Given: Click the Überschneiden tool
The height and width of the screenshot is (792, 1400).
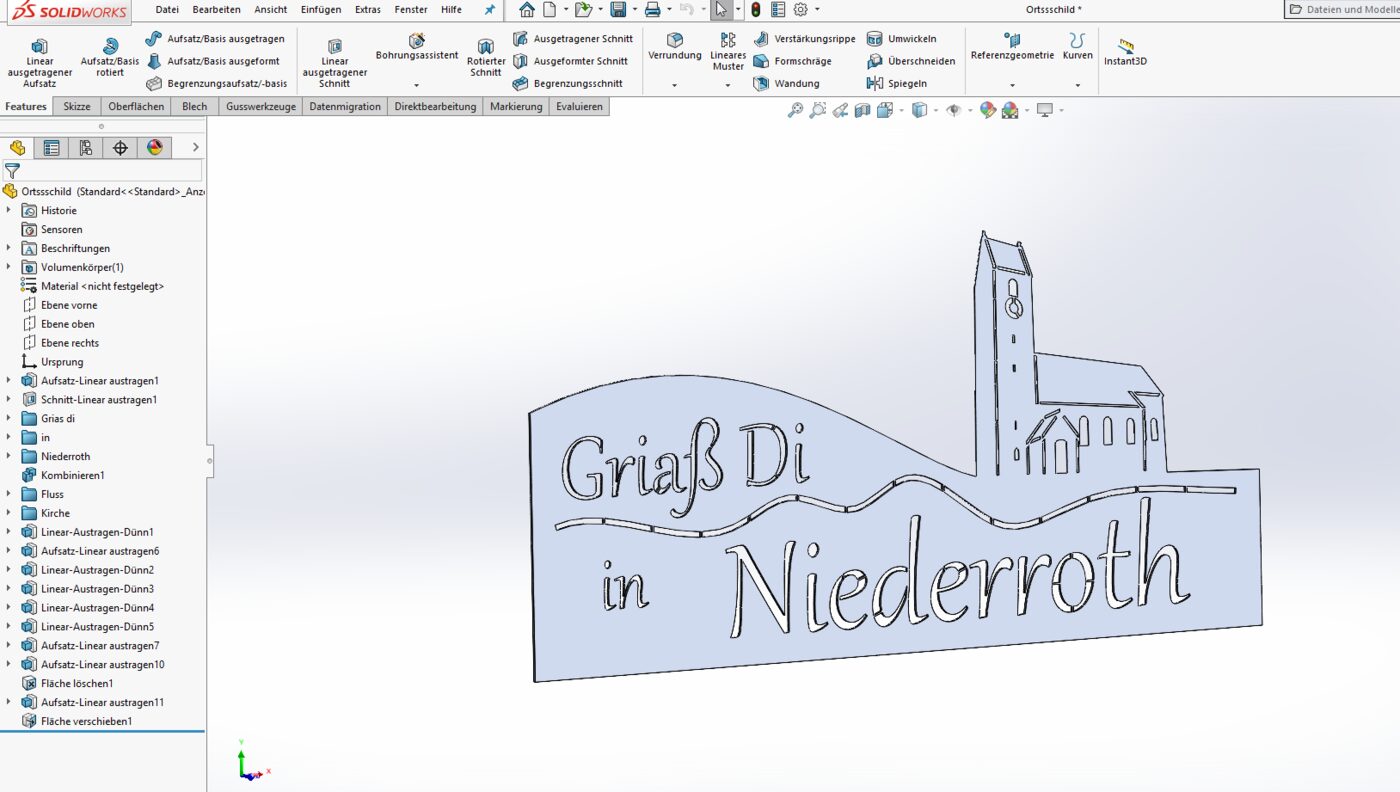Looking at the screenshot, I should click(x=911, y=61).
